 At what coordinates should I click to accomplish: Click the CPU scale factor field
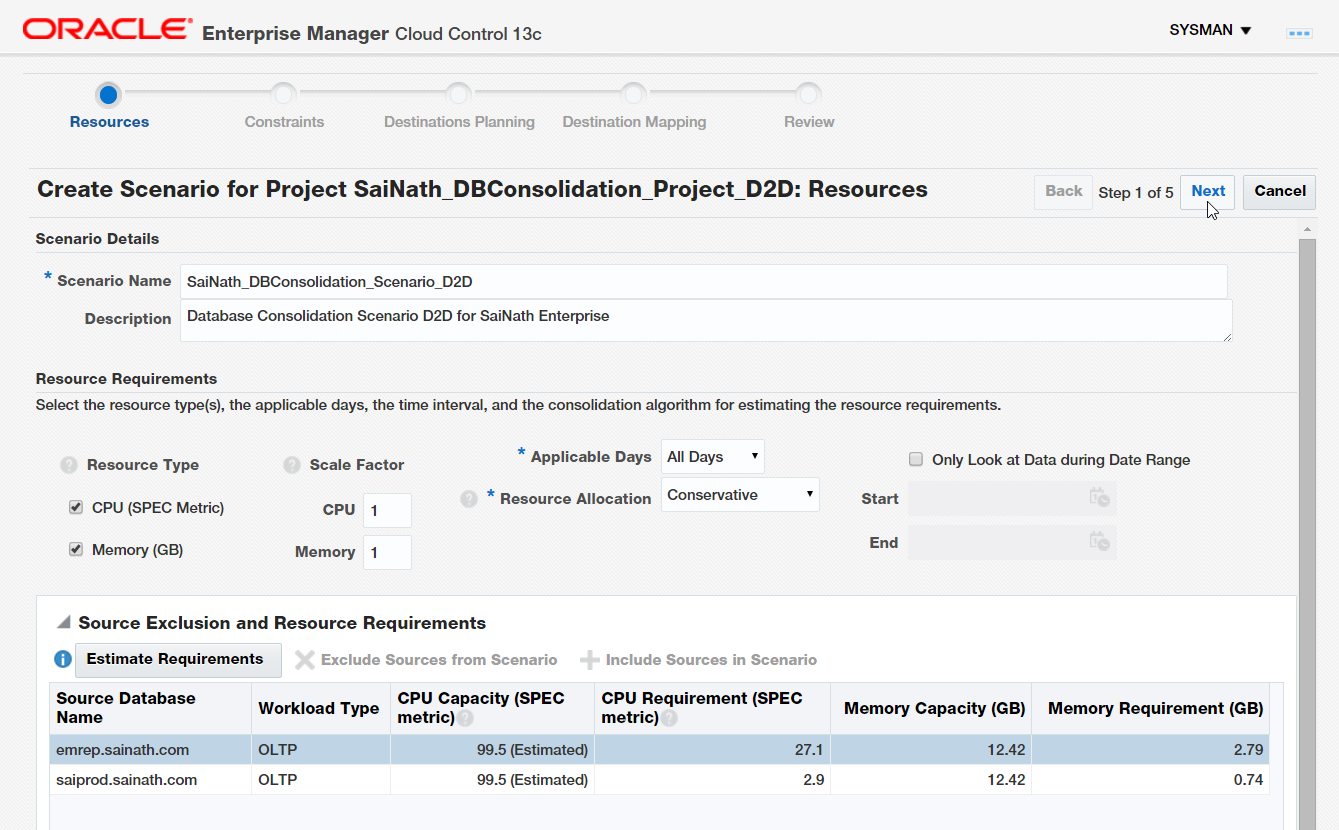pyautogui.click(x=387, y=510)
